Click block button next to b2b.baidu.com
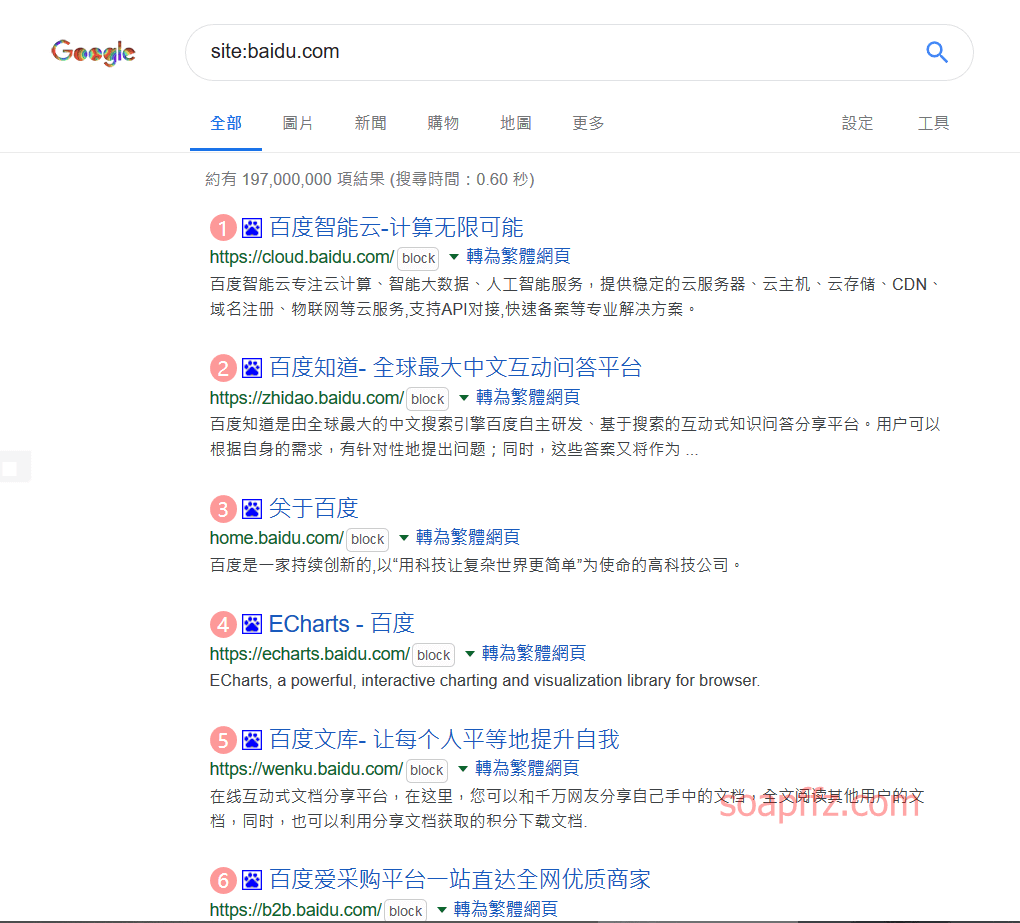The width and height of the screenshot is (1020, 923). (x=405, y=911)
